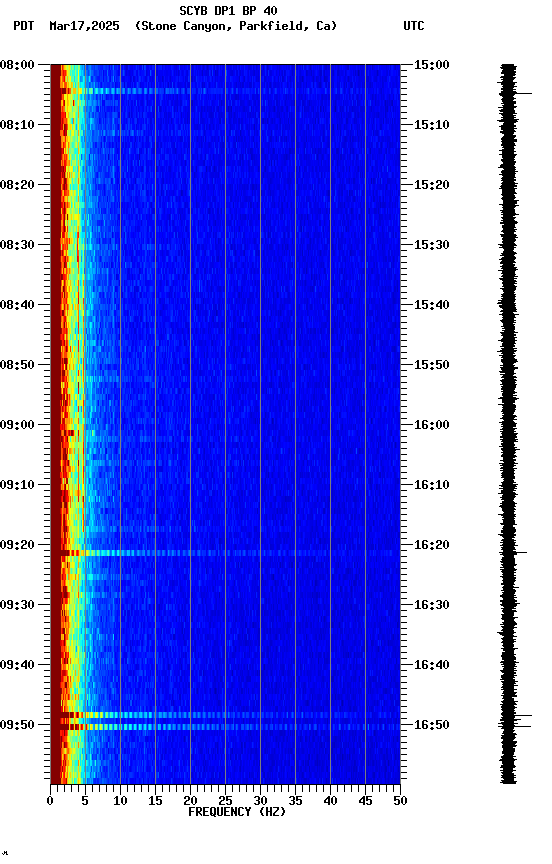Click the PDT time label "08:40"
This screenshot has height=864, width=552.
tap(17, 305)
